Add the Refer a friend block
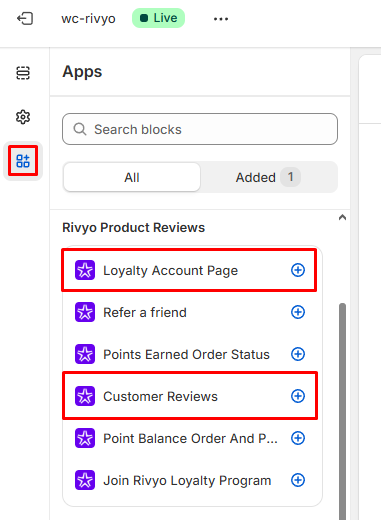 click(x=298, y=312)
